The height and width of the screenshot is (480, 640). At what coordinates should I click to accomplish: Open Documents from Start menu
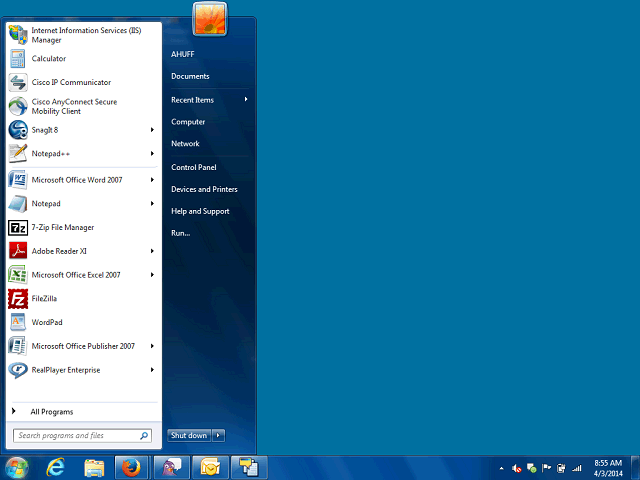click(x=190, y=76)
